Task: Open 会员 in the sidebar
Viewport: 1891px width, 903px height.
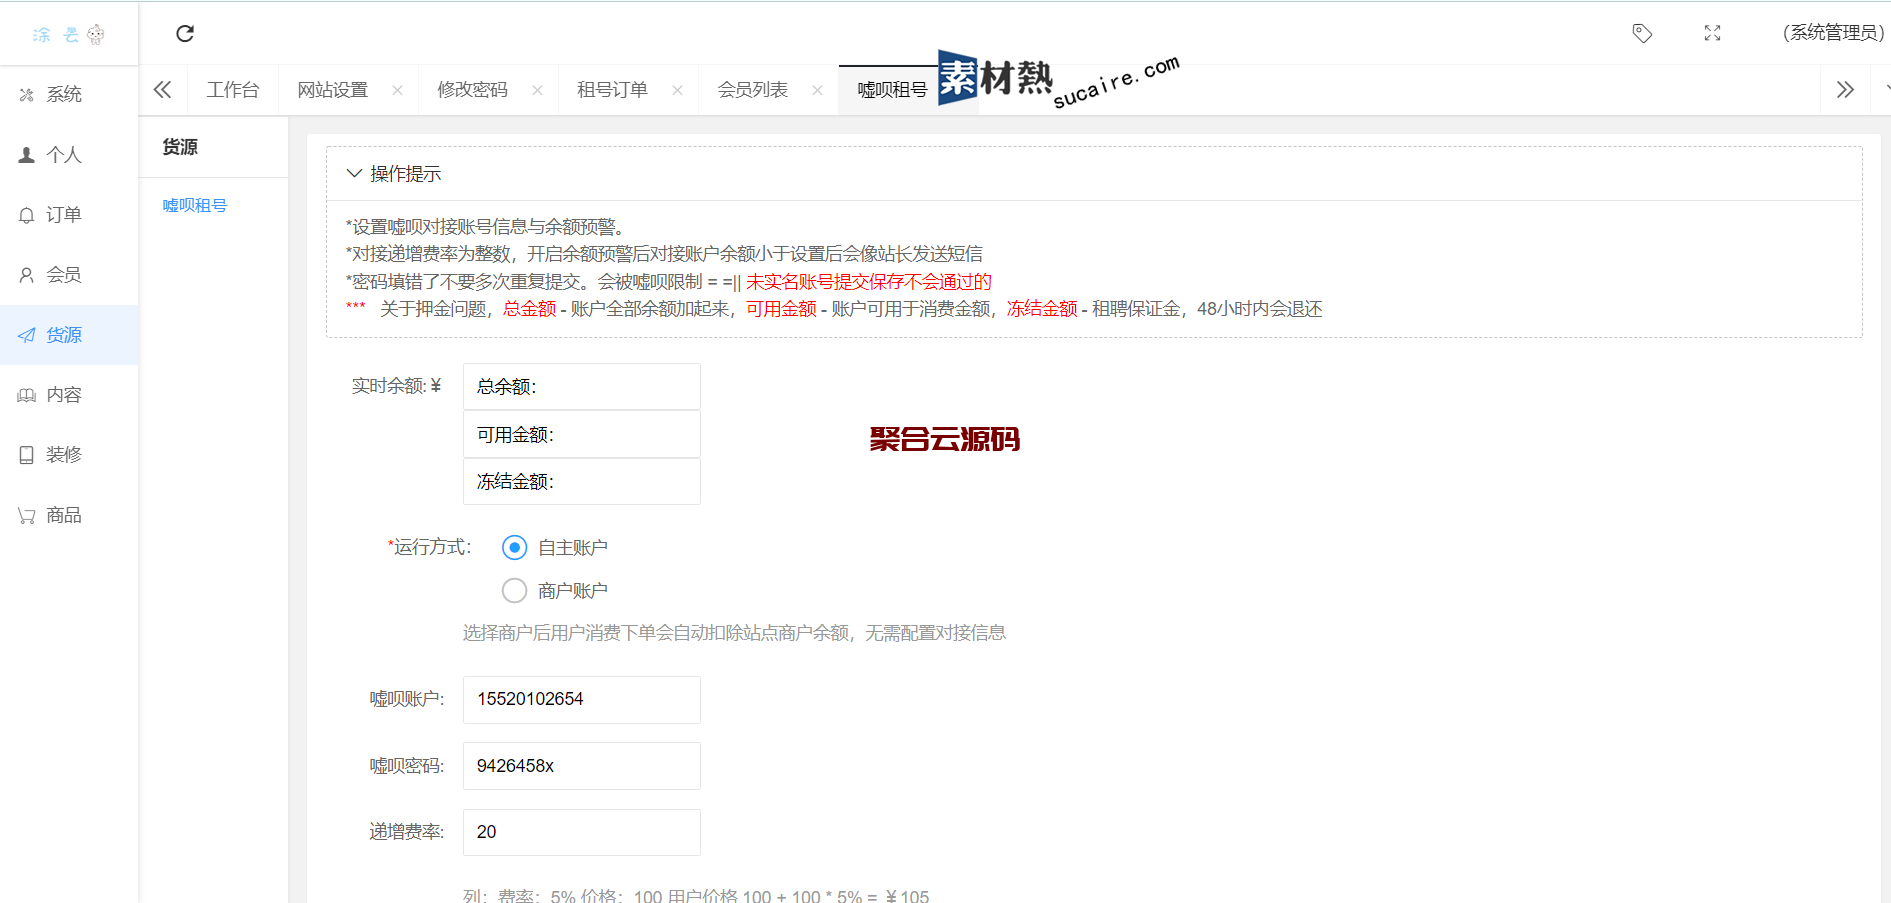Action: [69, 275]
